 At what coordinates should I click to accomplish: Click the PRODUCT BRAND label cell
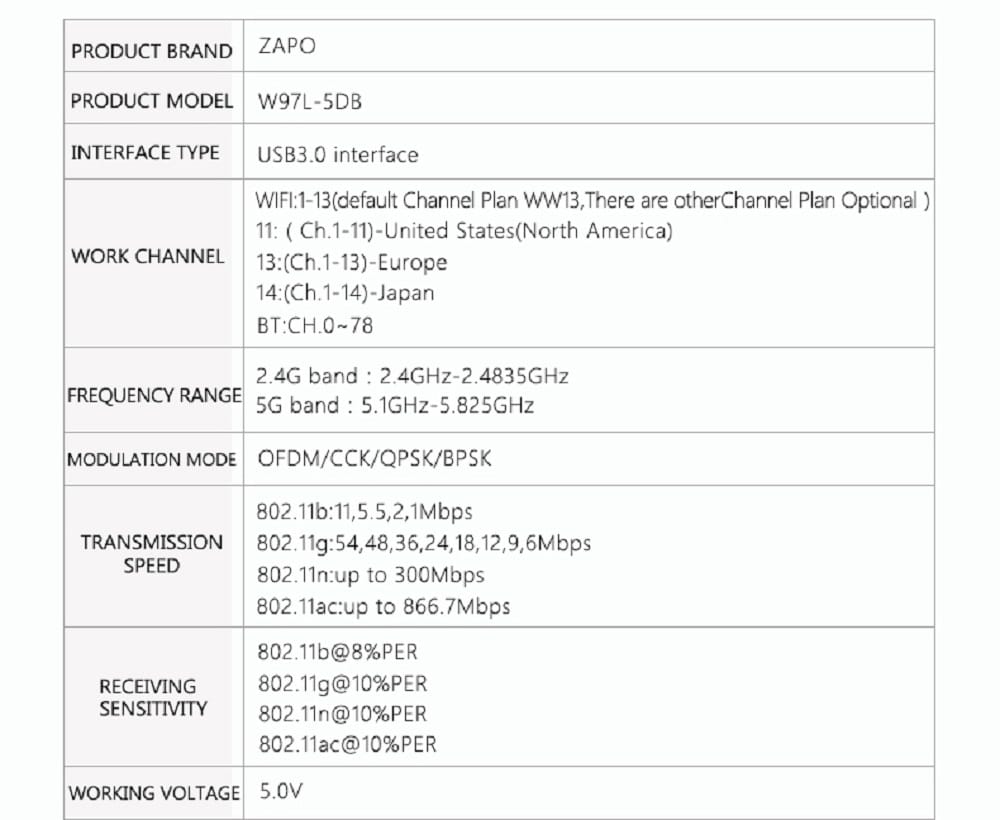click(x=152, y=51)
